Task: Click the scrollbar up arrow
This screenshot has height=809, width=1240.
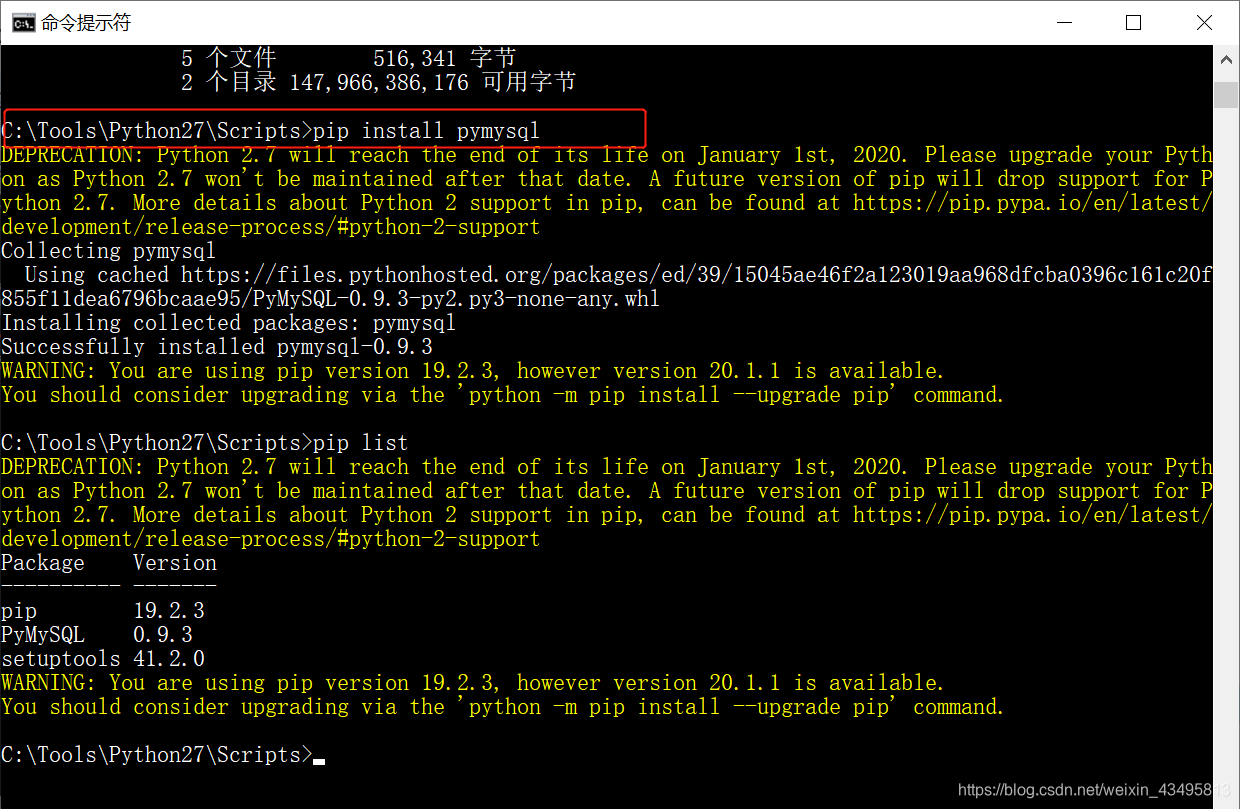Action: (x=1226, y=61)
